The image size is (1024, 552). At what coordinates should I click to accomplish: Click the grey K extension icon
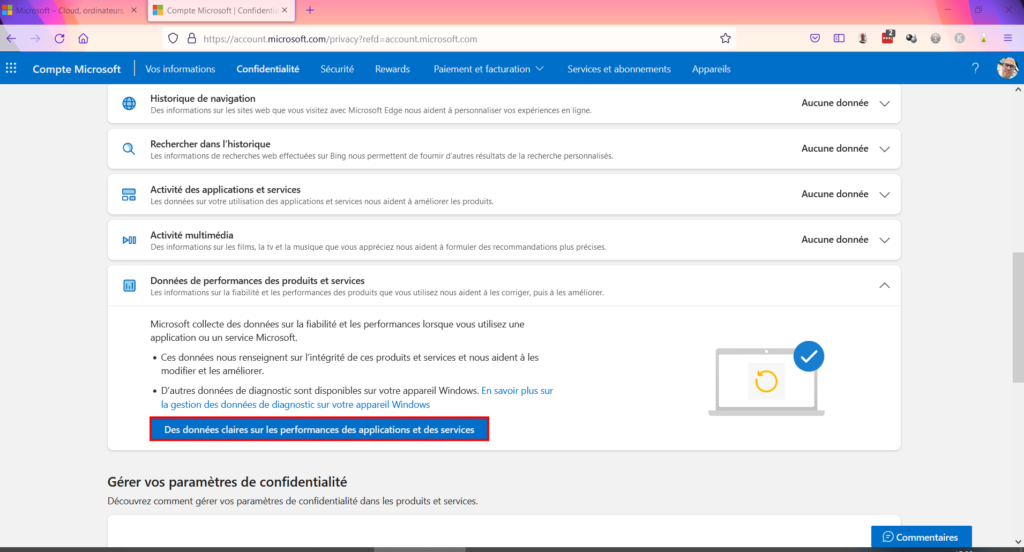click(959, 39)
